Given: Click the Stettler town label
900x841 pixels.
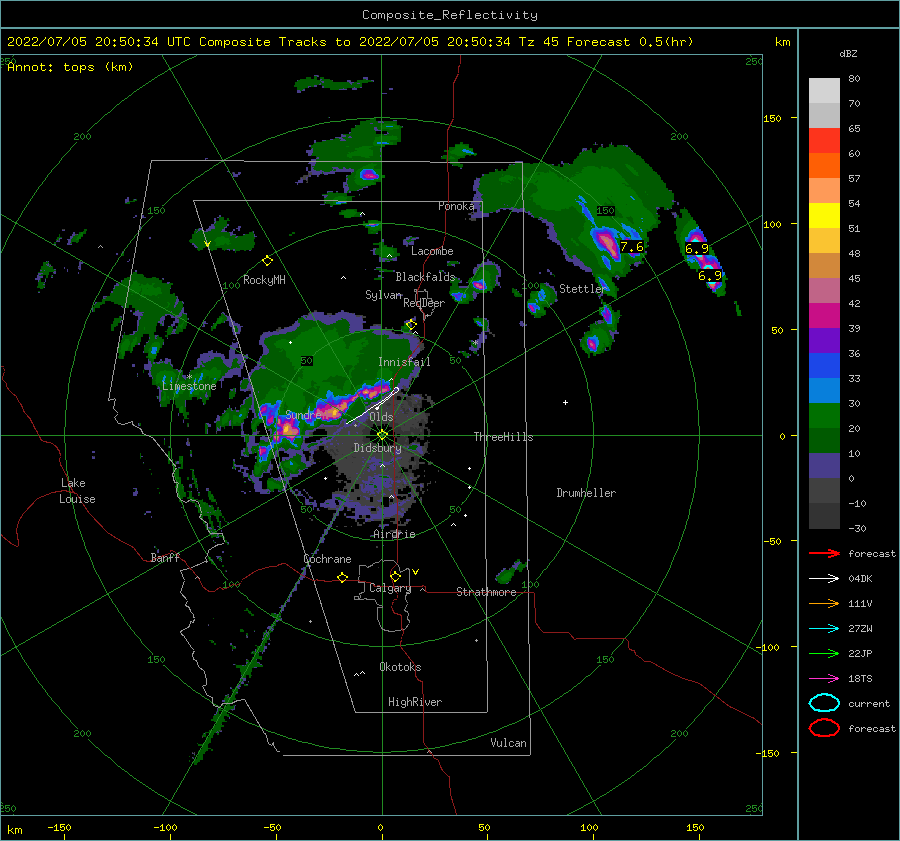Looking at the screenshot, I should pos(583,289).
